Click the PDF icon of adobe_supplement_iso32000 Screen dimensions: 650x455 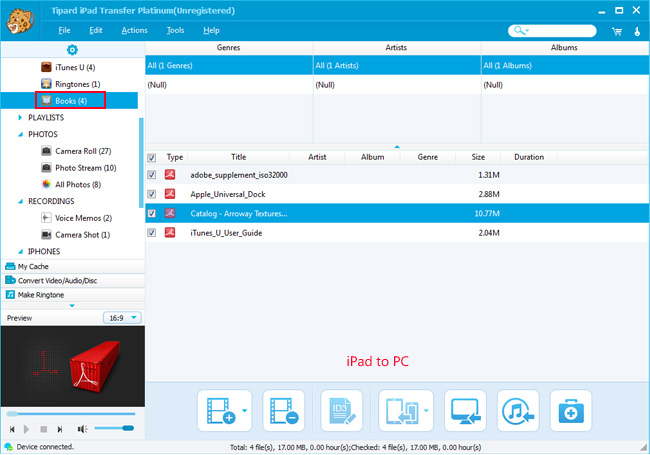click(x=170, y=174)
